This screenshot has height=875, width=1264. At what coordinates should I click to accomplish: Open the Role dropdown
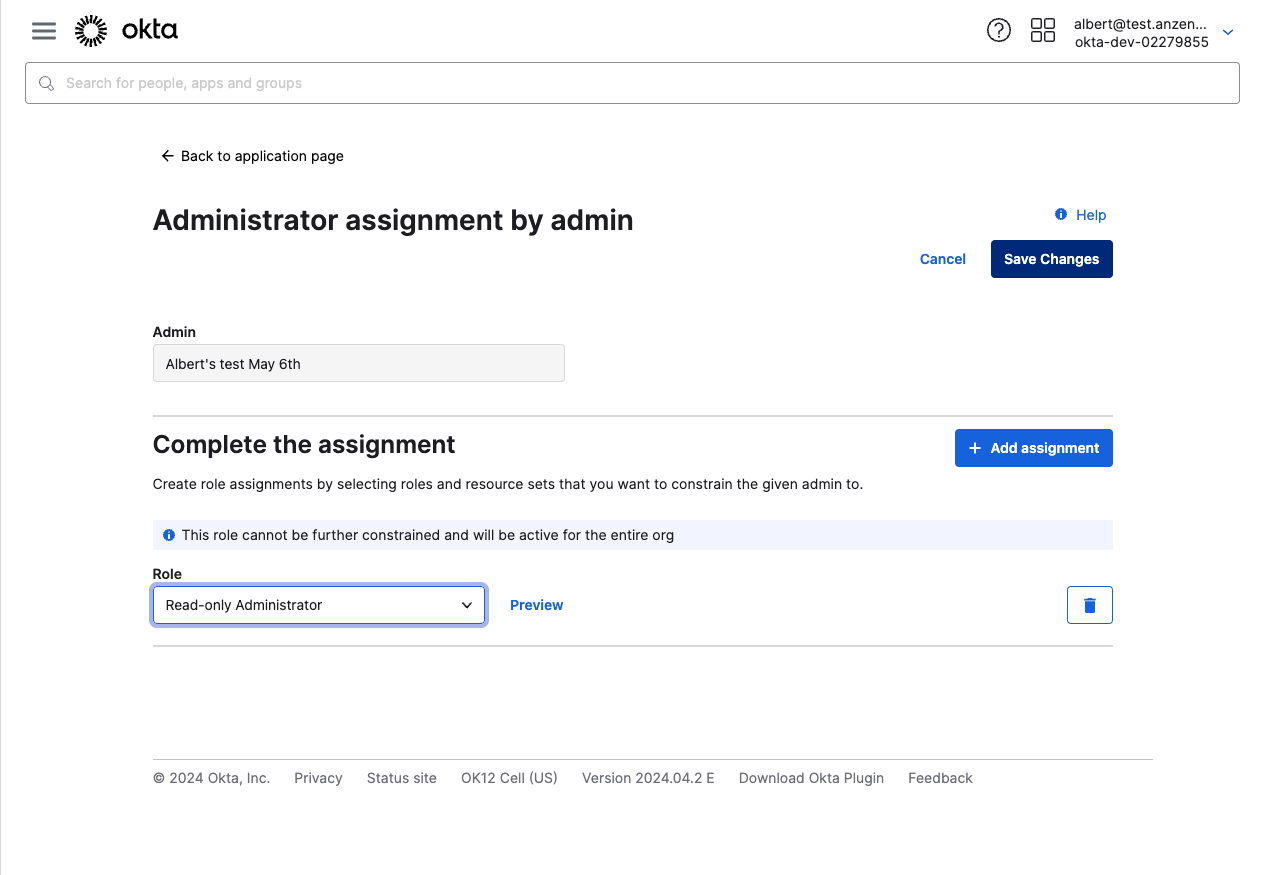[x=319, y=605]
